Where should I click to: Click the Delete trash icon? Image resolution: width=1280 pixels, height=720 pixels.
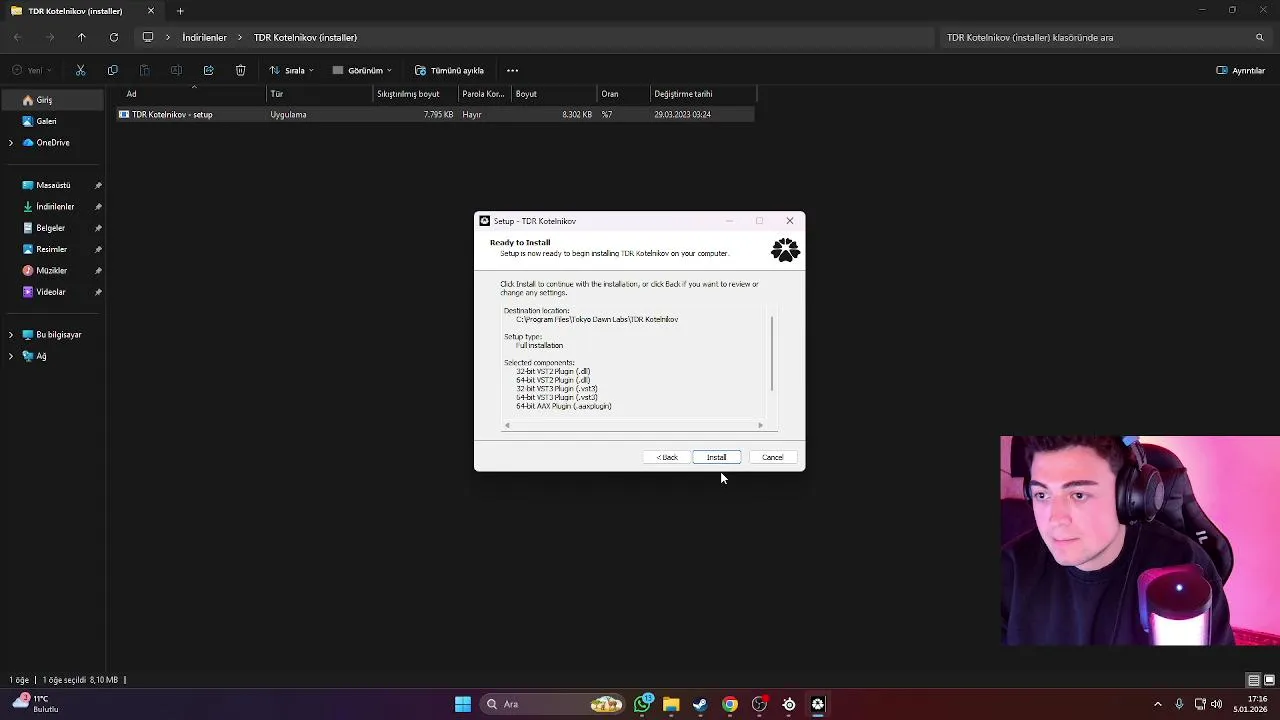[240, 70]
